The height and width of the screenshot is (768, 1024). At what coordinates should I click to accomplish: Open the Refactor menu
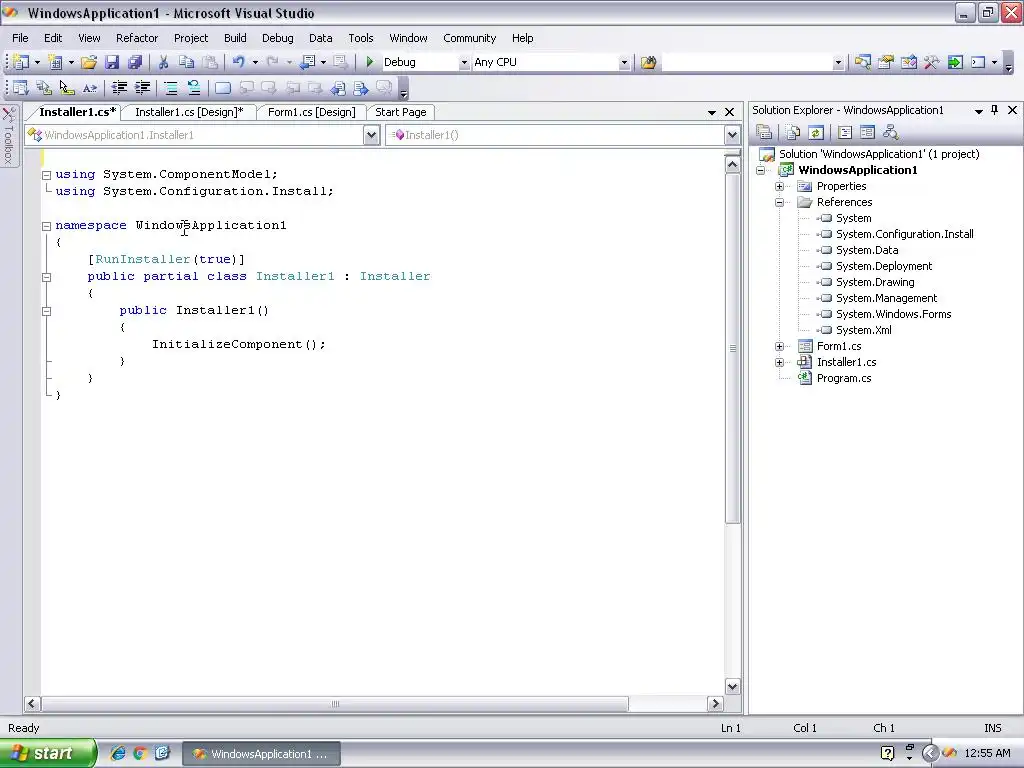point(136,38)
